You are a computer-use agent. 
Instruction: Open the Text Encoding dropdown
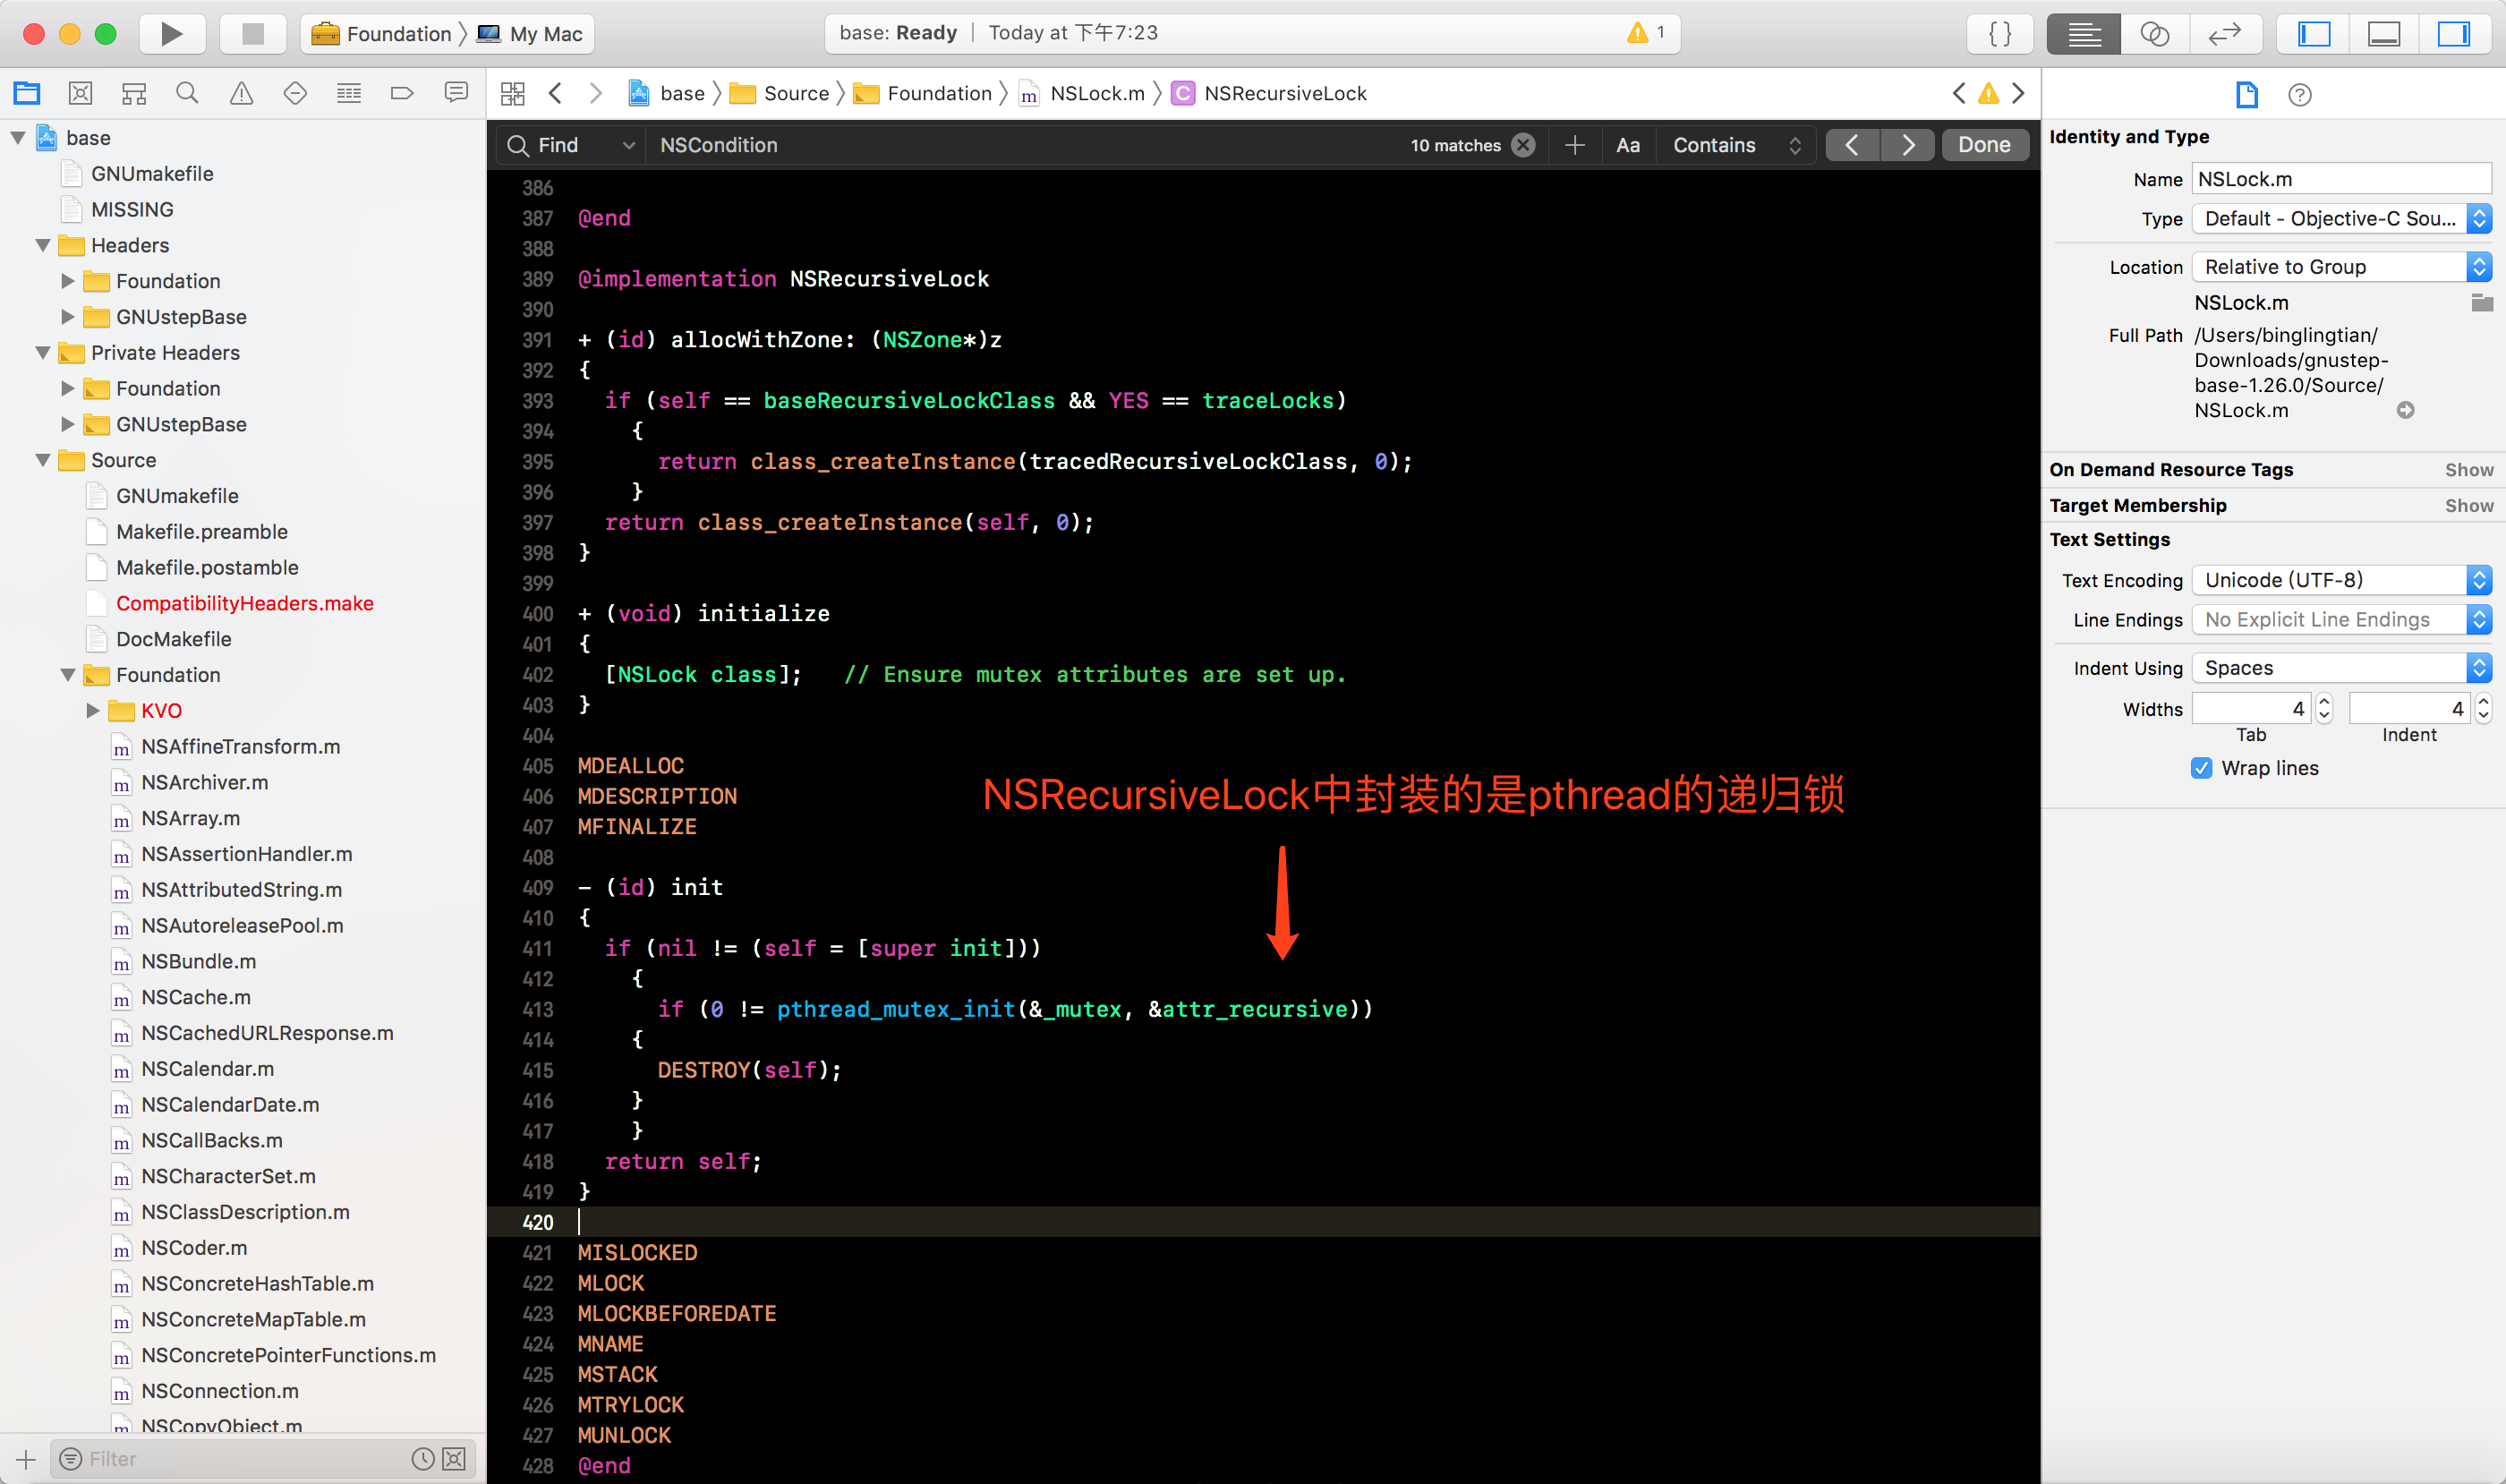click(x=2341, y=580)
